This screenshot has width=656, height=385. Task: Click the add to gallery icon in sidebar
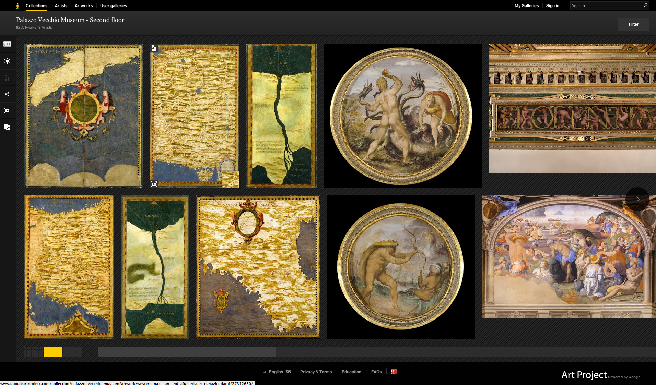click(7, 127)
